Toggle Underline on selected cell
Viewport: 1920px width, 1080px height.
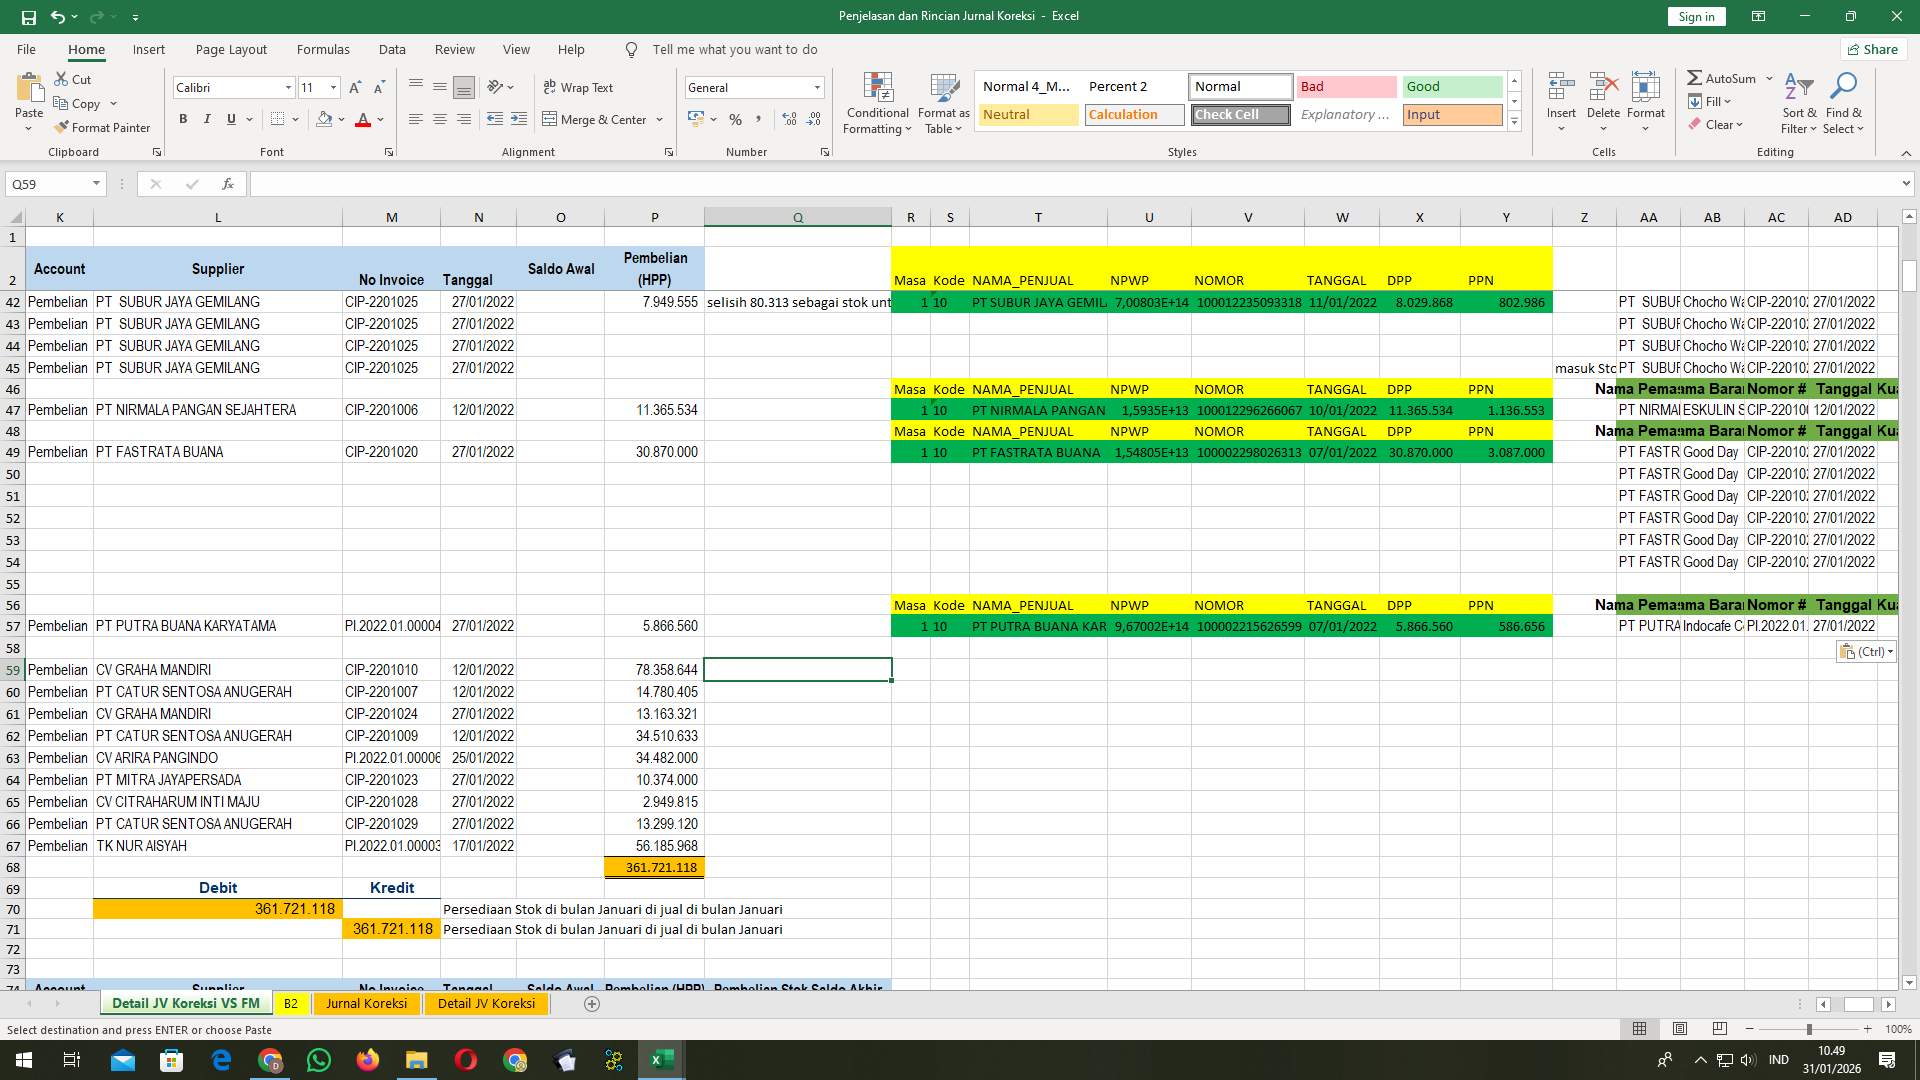click(x=229, y=119)
